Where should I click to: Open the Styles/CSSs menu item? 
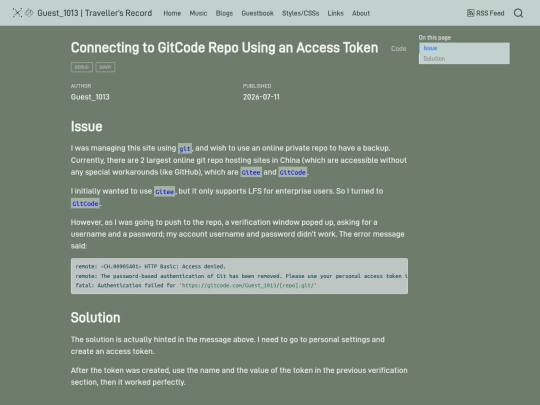[300, 13]
